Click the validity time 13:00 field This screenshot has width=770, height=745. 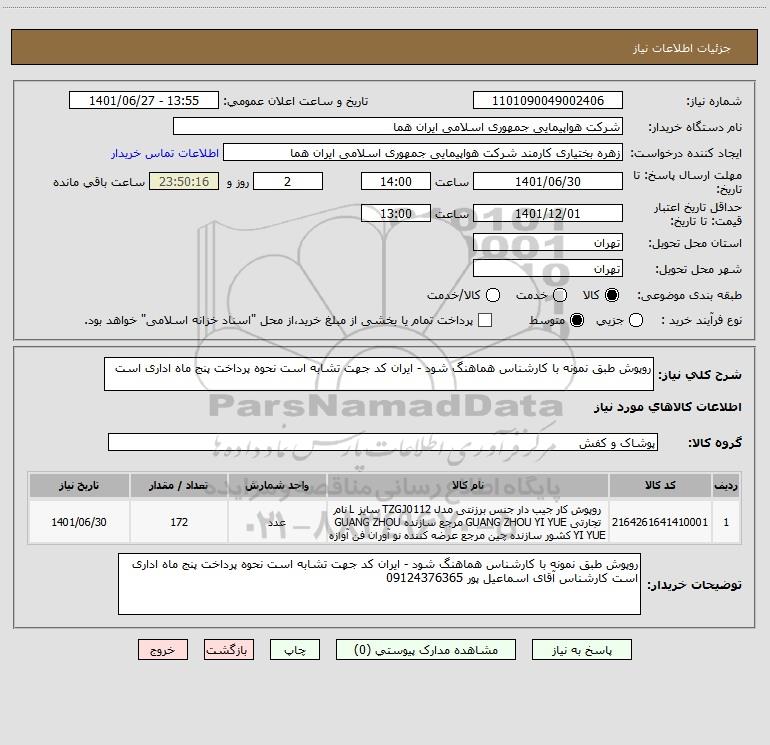[x=396, y=213]
